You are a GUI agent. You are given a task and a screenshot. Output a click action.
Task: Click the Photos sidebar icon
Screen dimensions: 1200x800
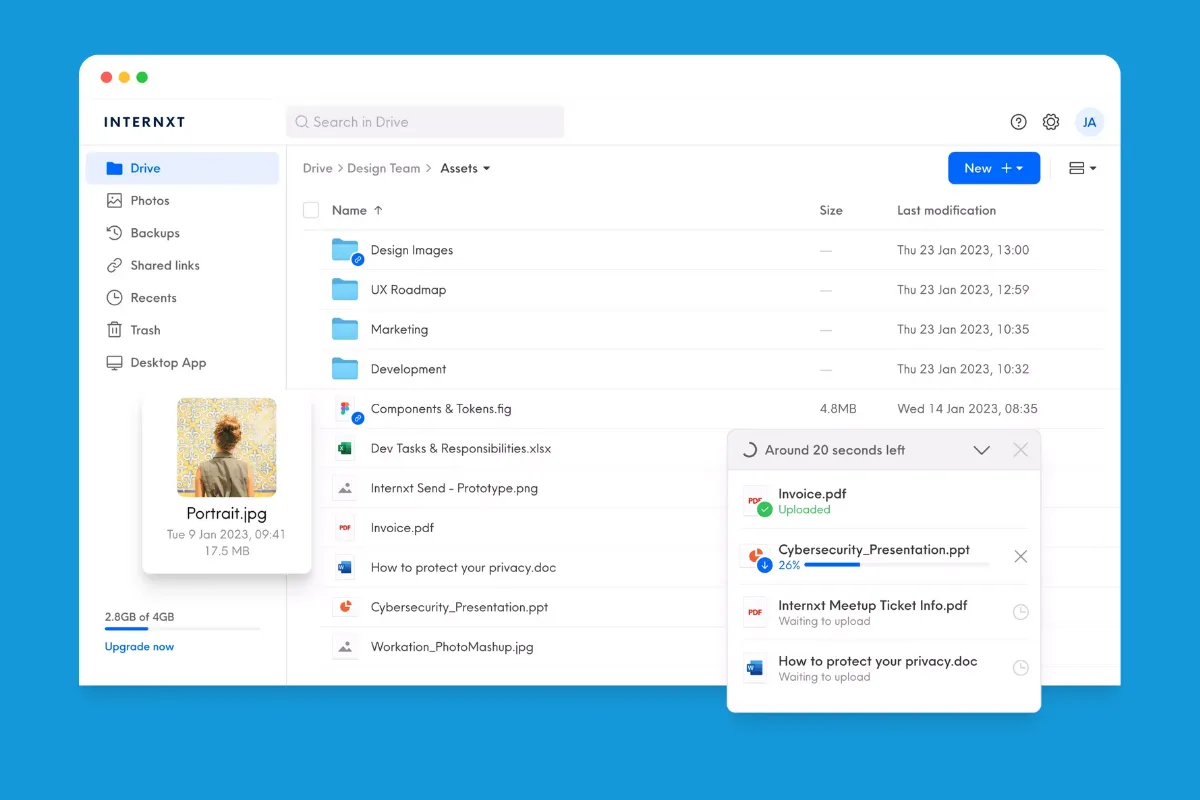click(114, 200)
